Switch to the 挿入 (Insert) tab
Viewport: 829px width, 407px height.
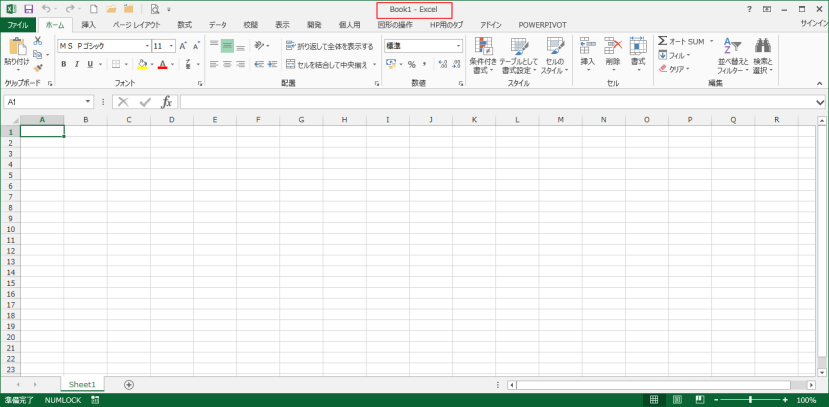89,25
